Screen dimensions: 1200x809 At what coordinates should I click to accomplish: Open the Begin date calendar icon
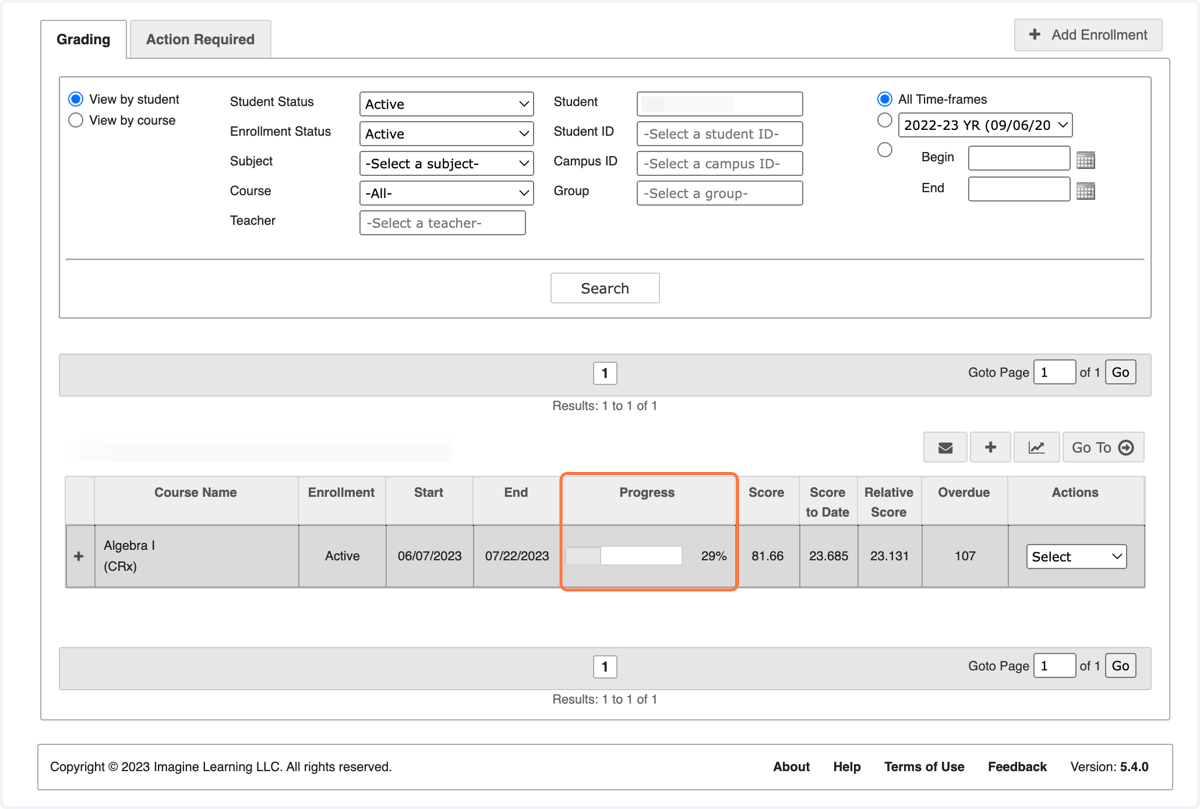pyautogui.click(x=1086, y=159)
